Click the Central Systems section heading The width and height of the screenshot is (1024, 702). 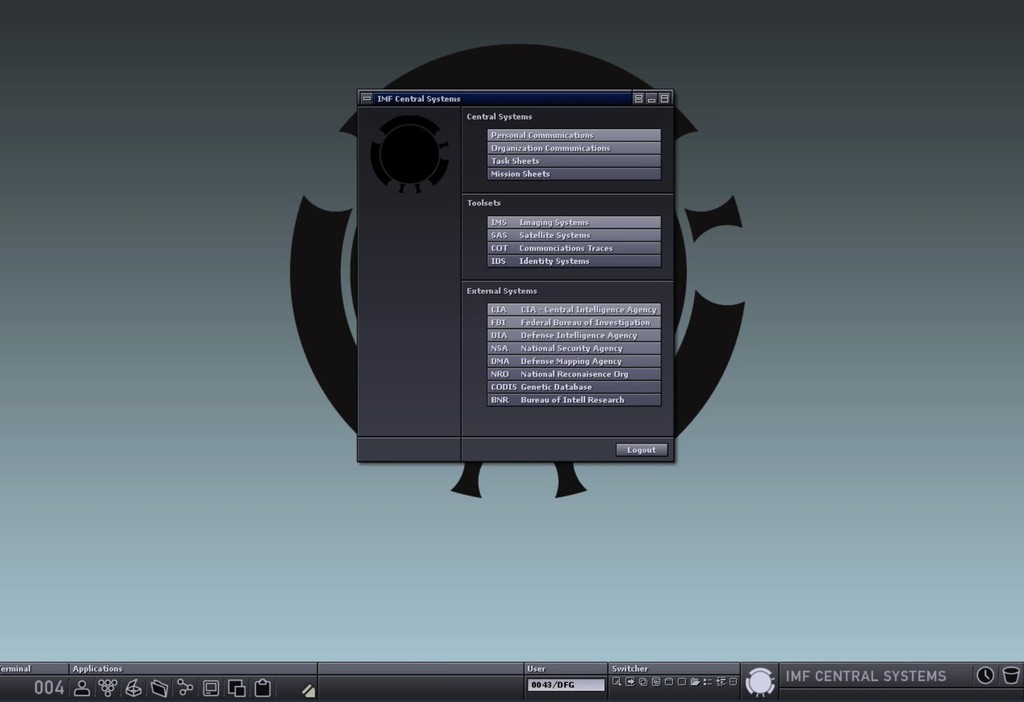pyautogui.click(x=500, y=117)
